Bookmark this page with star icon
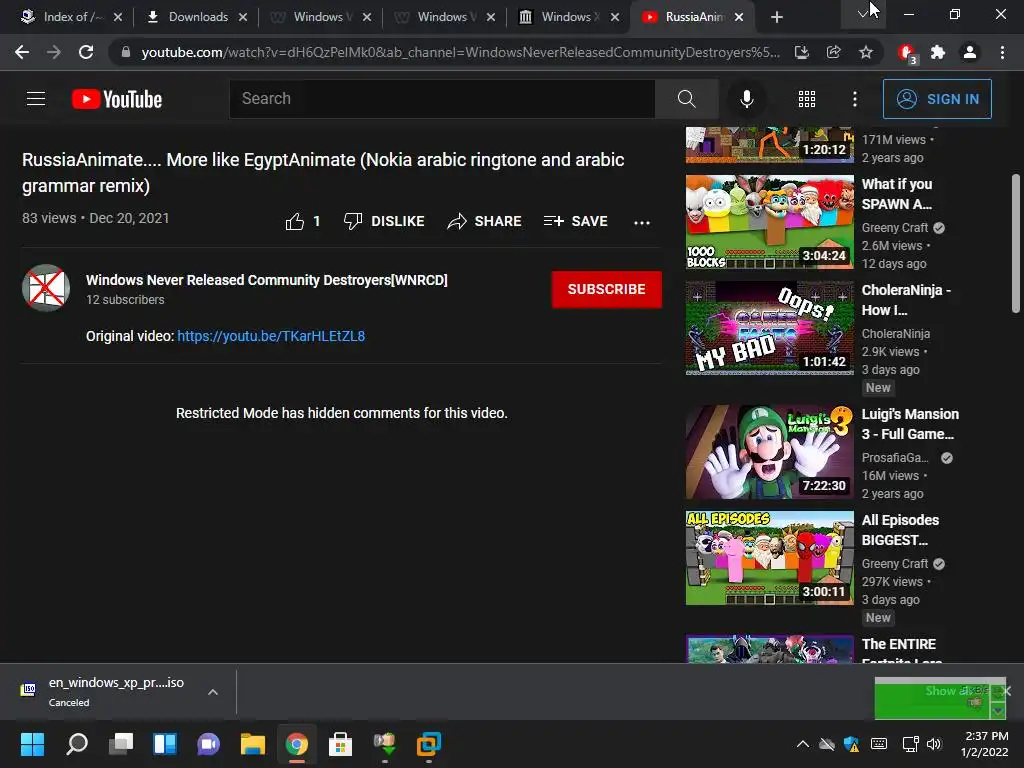1024x768 pixels. coord(866,52)
